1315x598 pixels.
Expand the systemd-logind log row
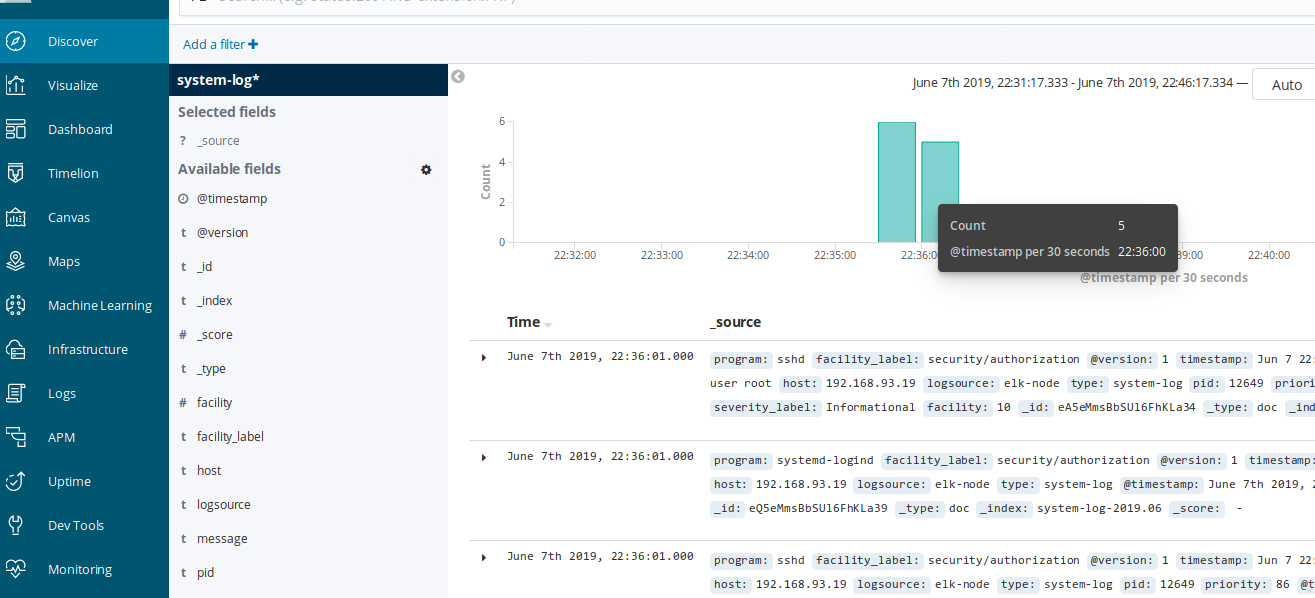click(484, 457)
